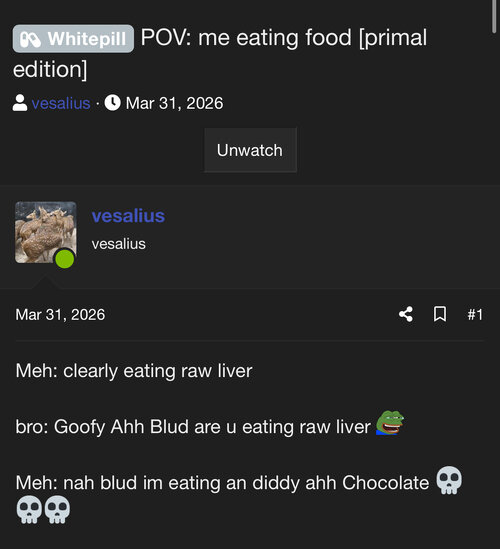Click the clock icon next to the thread date

[112, 103]
